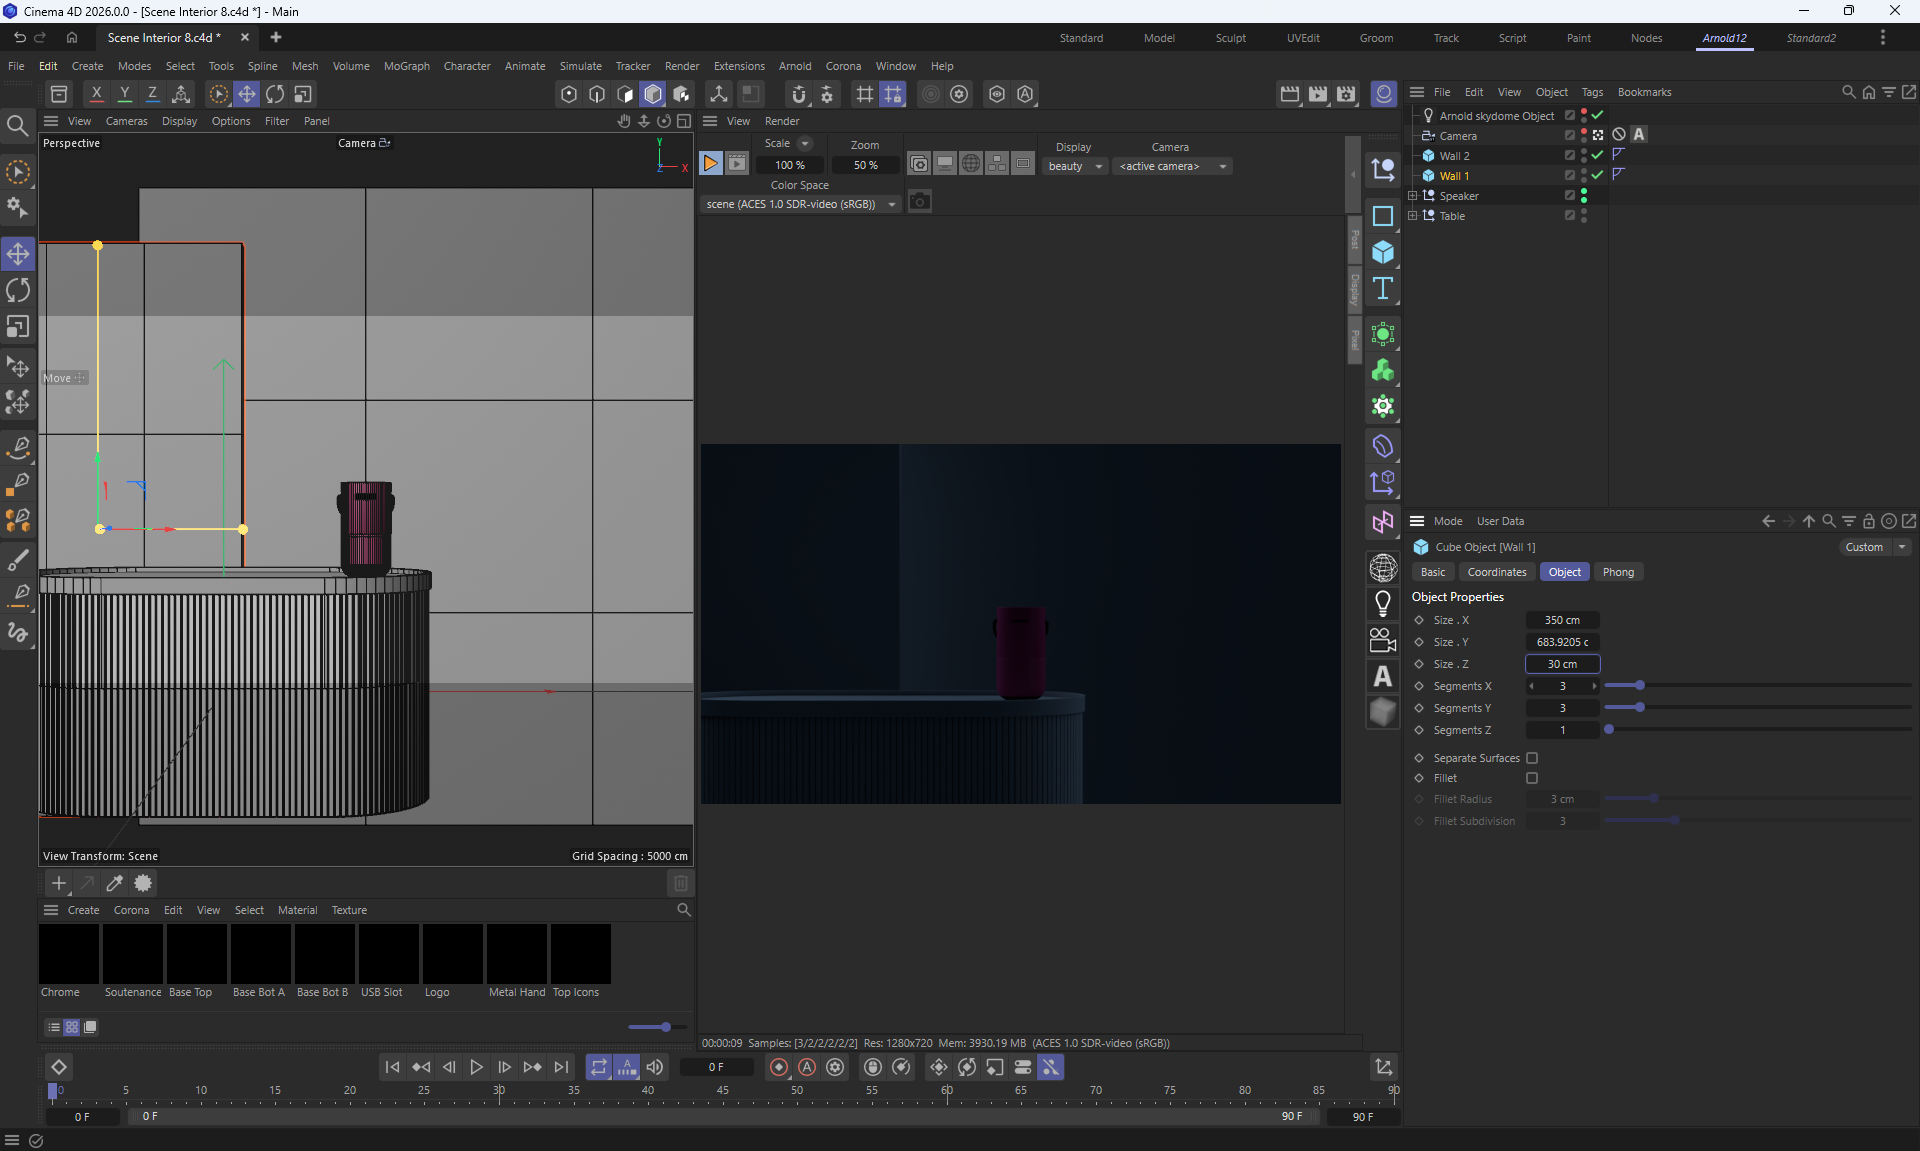Select the Chrome material thumbnail
This screenshot has height=1151, width=1920.
pyautogui.click(x=69, y=954)
